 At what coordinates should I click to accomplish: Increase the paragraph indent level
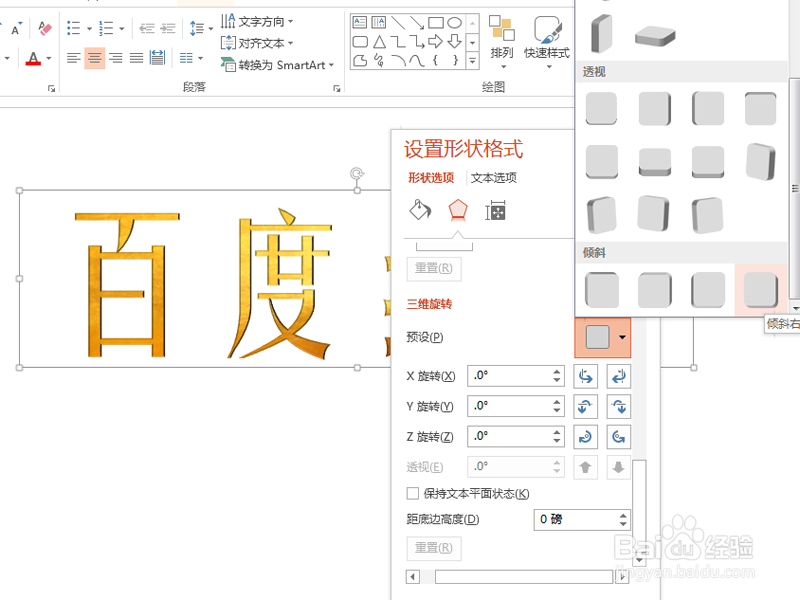click(168, 28)
